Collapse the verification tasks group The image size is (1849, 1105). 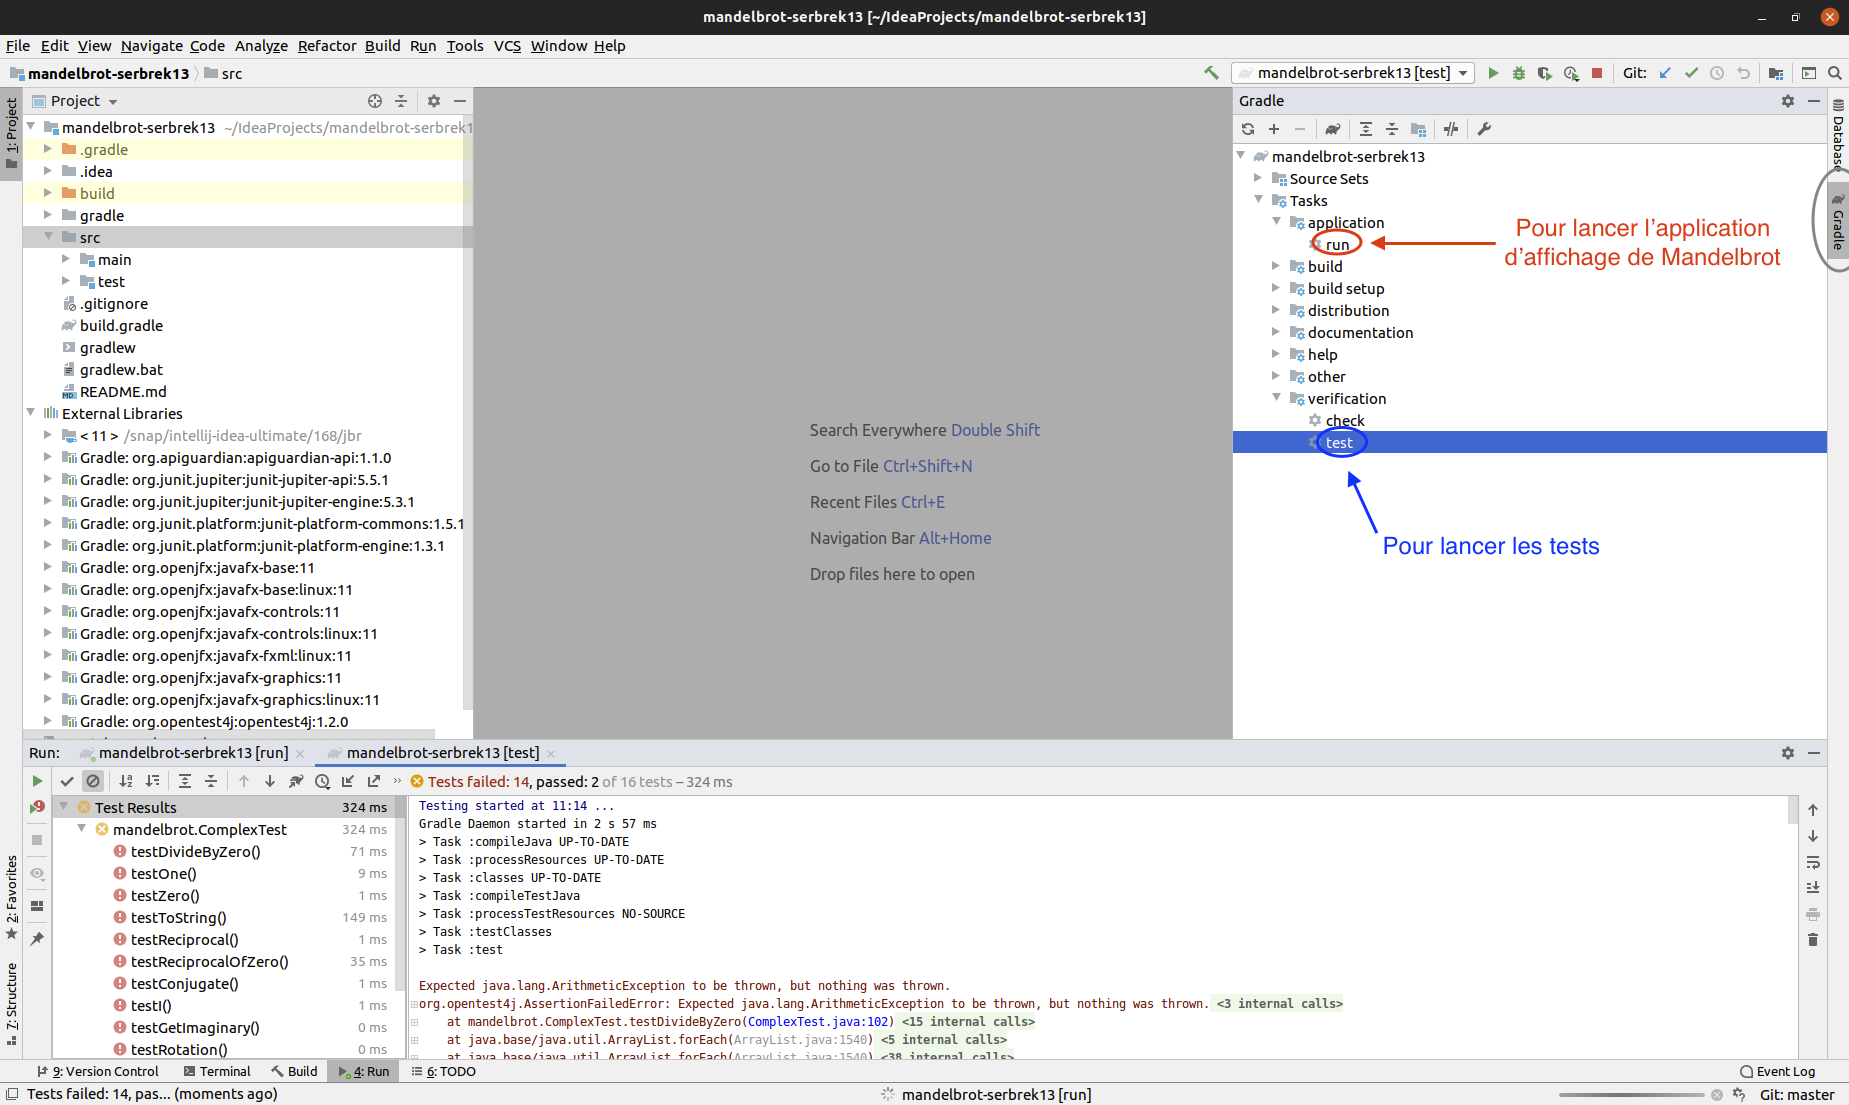(x=1276, y=398)
